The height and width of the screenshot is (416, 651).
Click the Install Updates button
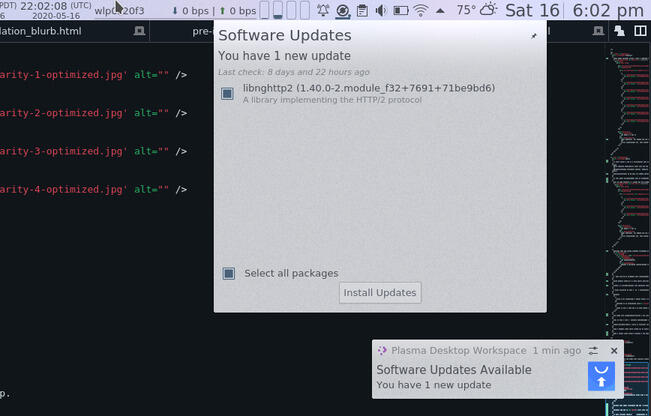380,293
